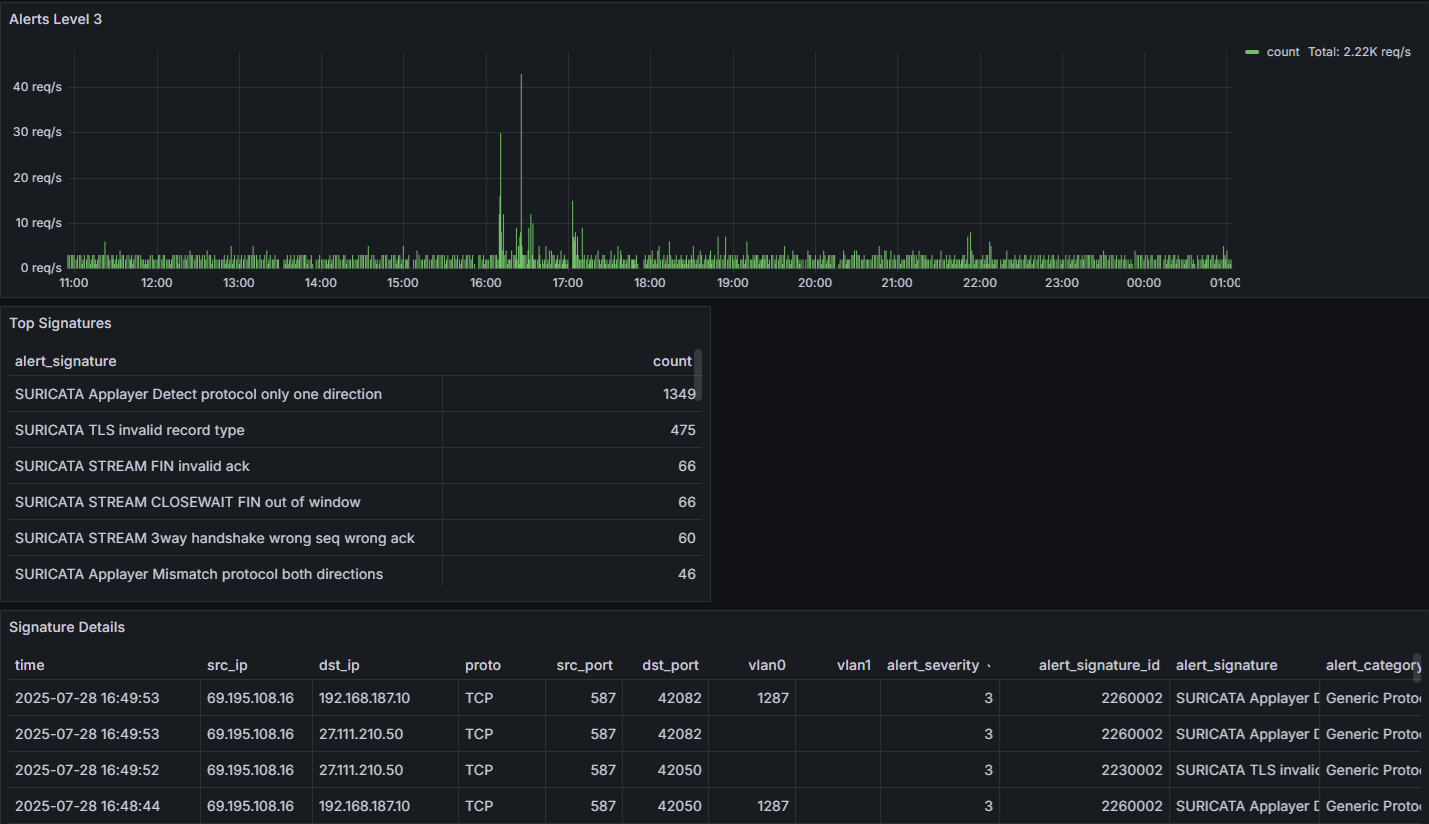The height and width of the screenshot is (824, 1429).
Task: Click the 22:00 time axis label
Action: pos(979,283)
